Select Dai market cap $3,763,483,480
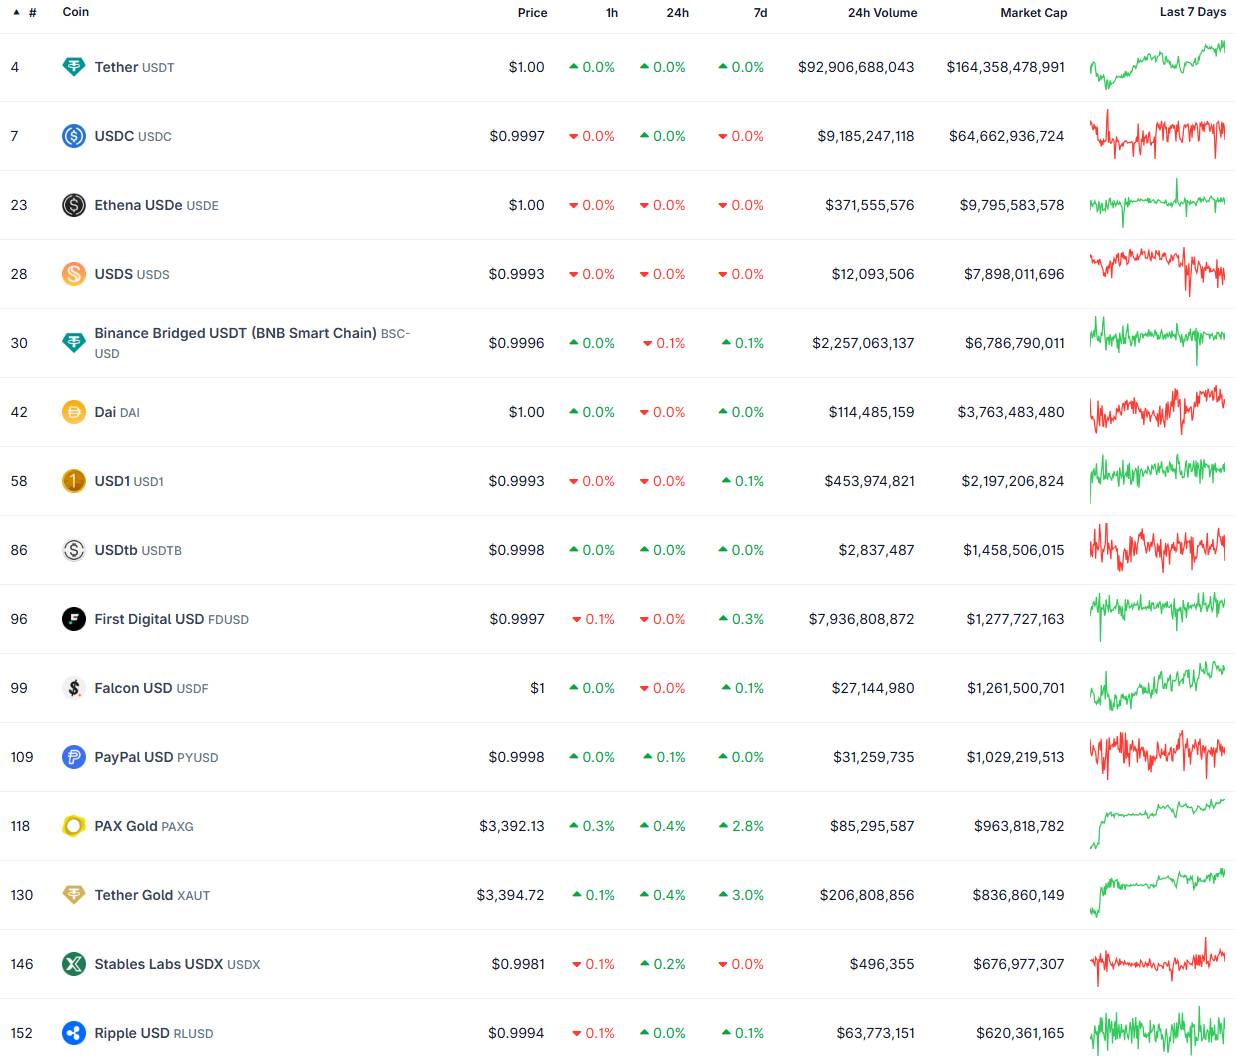Screen dimensions: 1246x1059 1011,412
